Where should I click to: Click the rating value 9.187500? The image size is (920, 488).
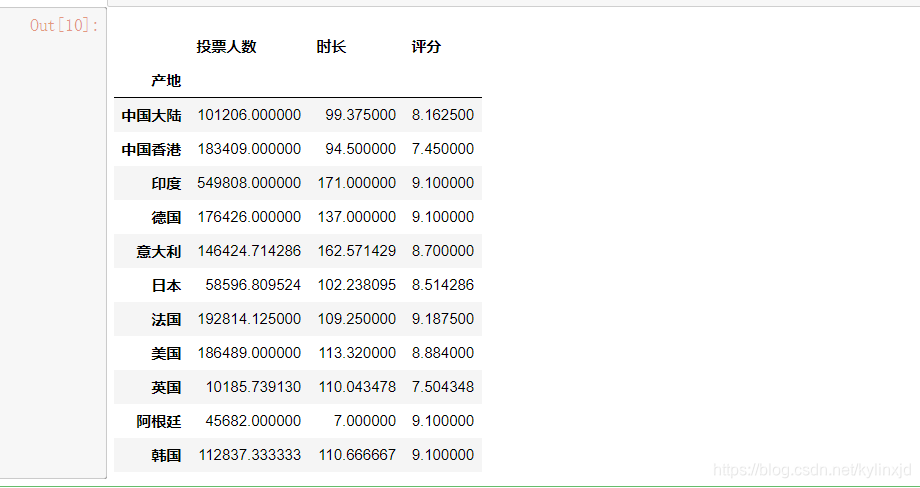pos(443,319)
